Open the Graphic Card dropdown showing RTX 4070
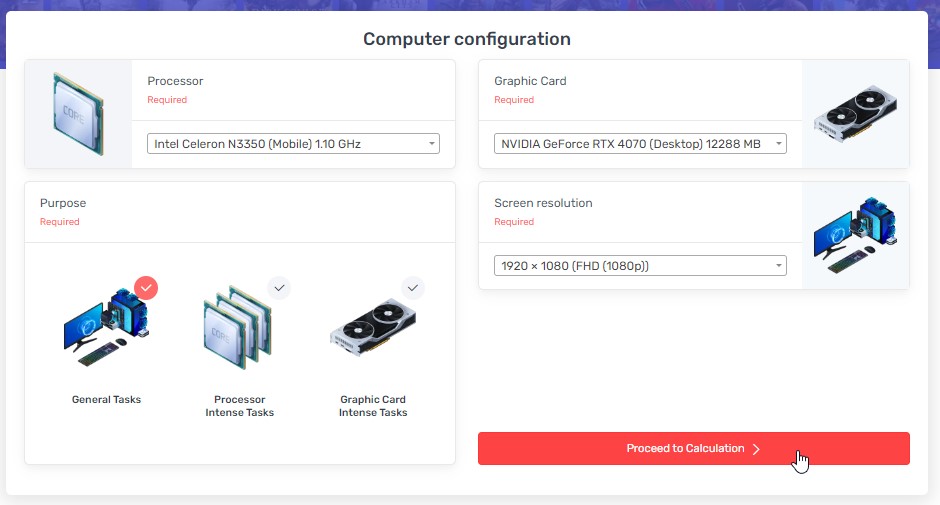Viewport: 940px width, 505px height. (640, 144)
